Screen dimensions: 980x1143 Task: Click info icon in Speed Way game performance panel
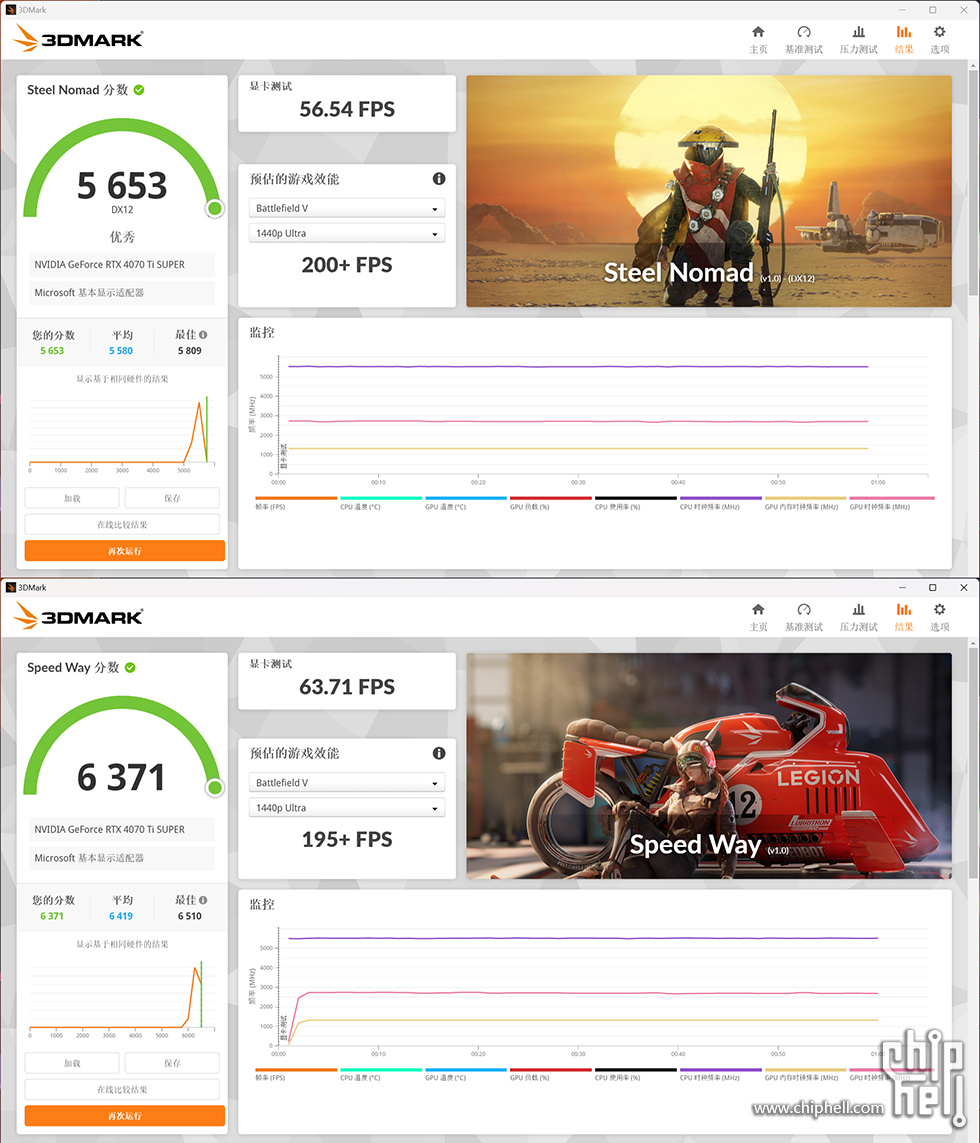439,753
